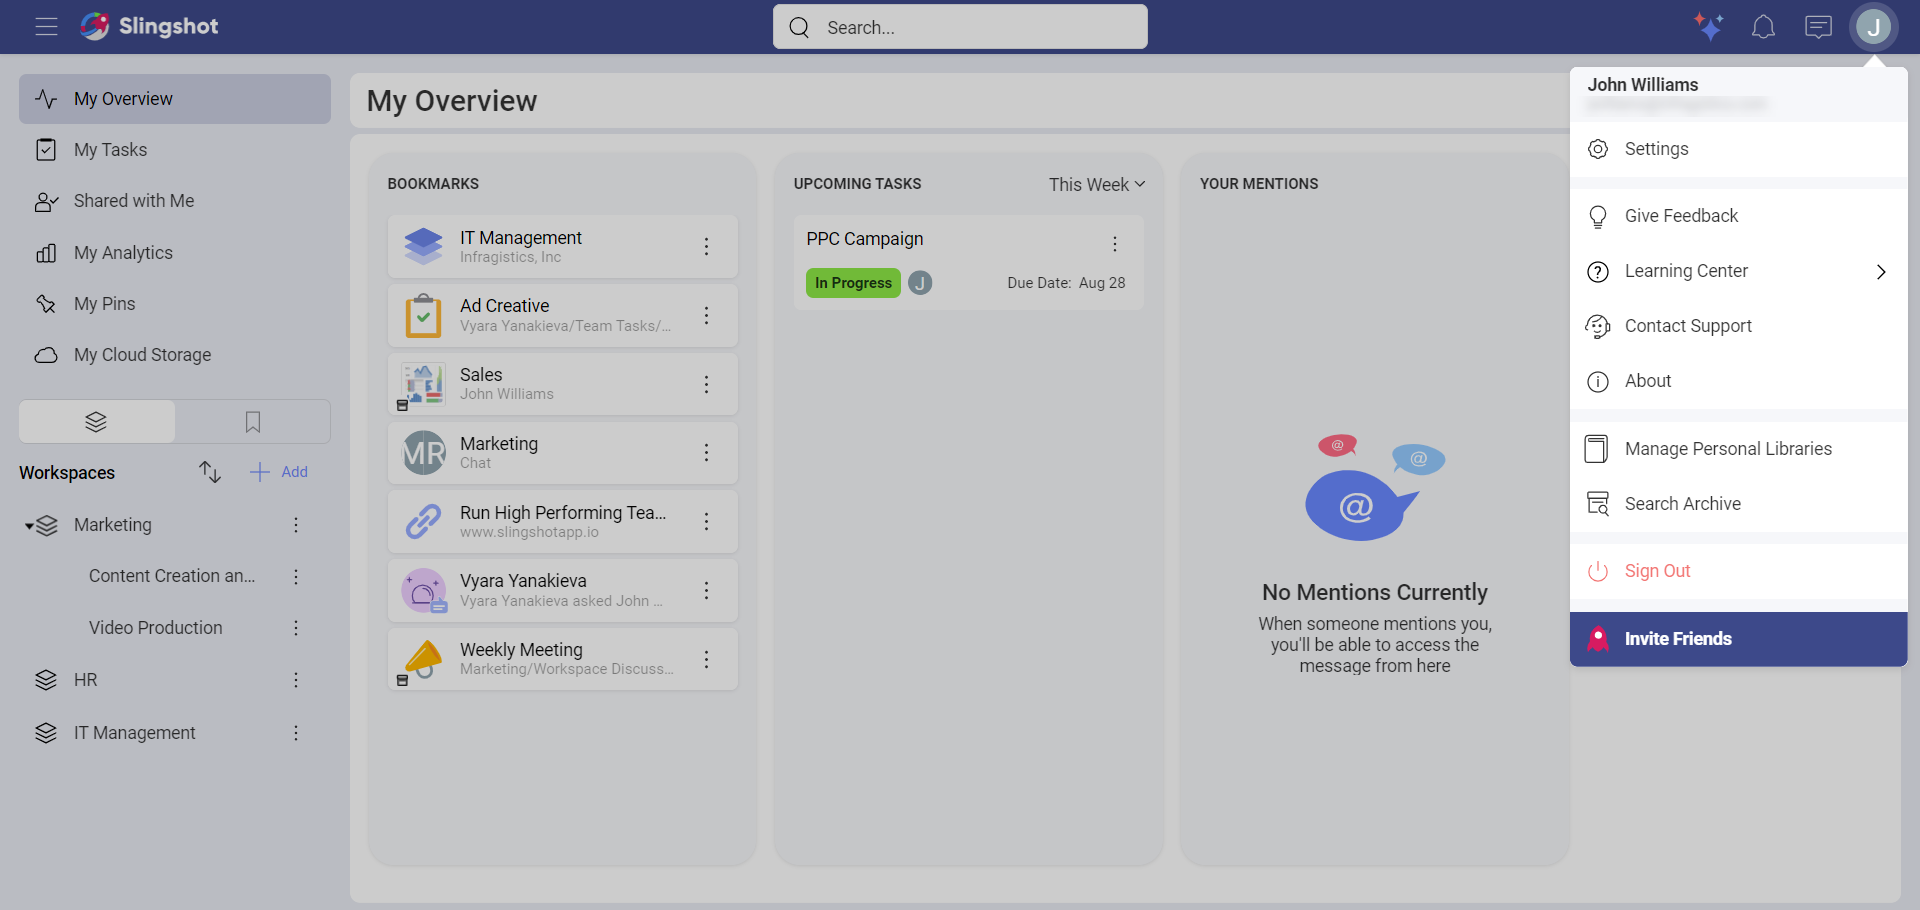Expand the Learning Center submenu
The image size is (1920, 910).
pos(1738,271)
